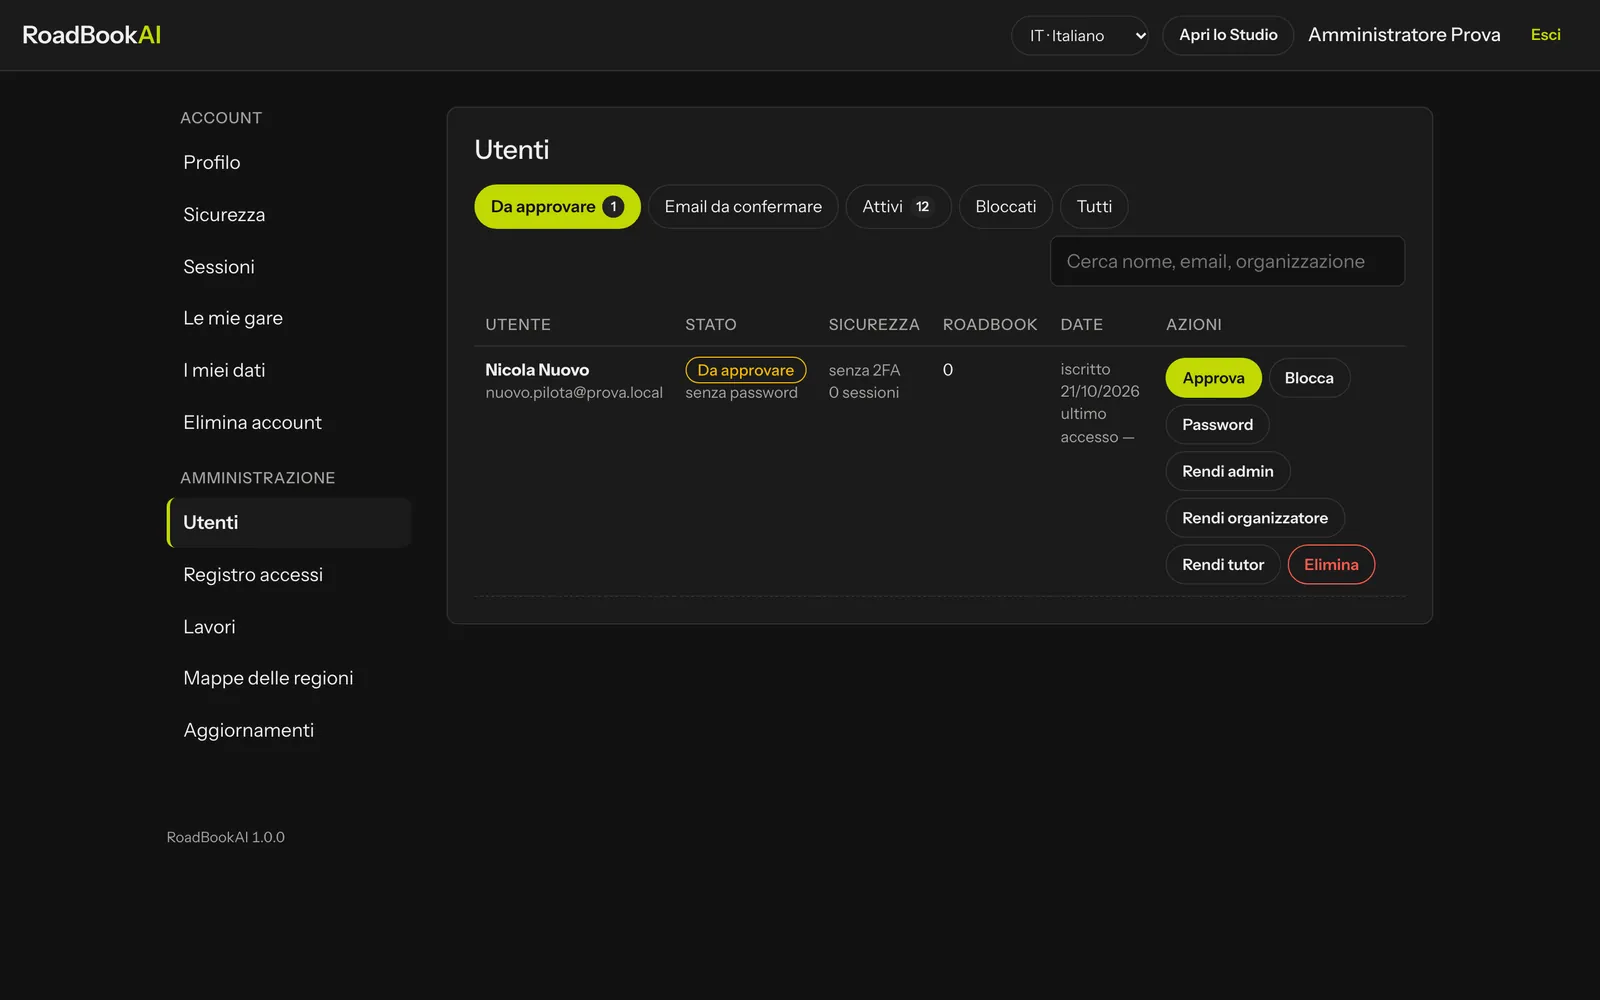Approve Nicola Nuovo with Approva
This screenshot has height=1000, width=1600.
point(1213,378)
